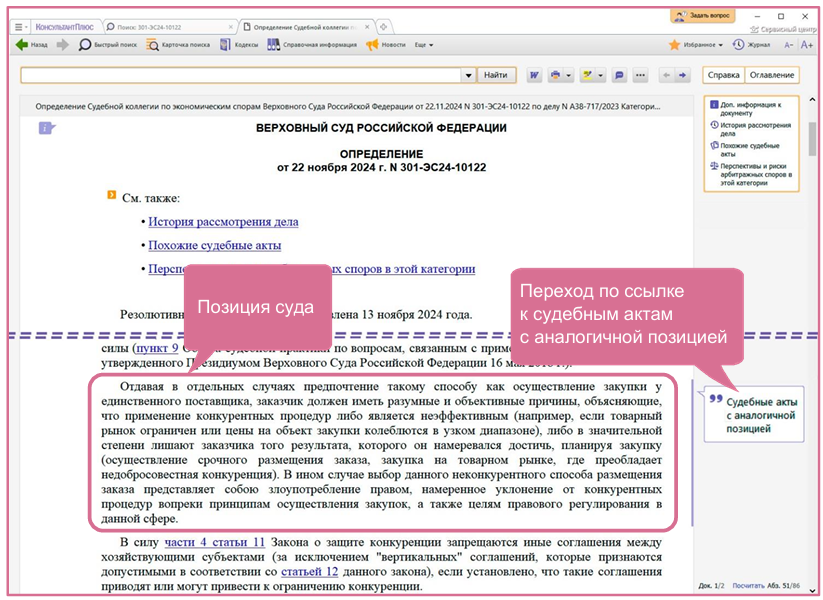Image resolution: width=823 pixels, height=600 pixels.
Task: Click the vertical scrollbar thumb
Action: click(x=812, y=139)
